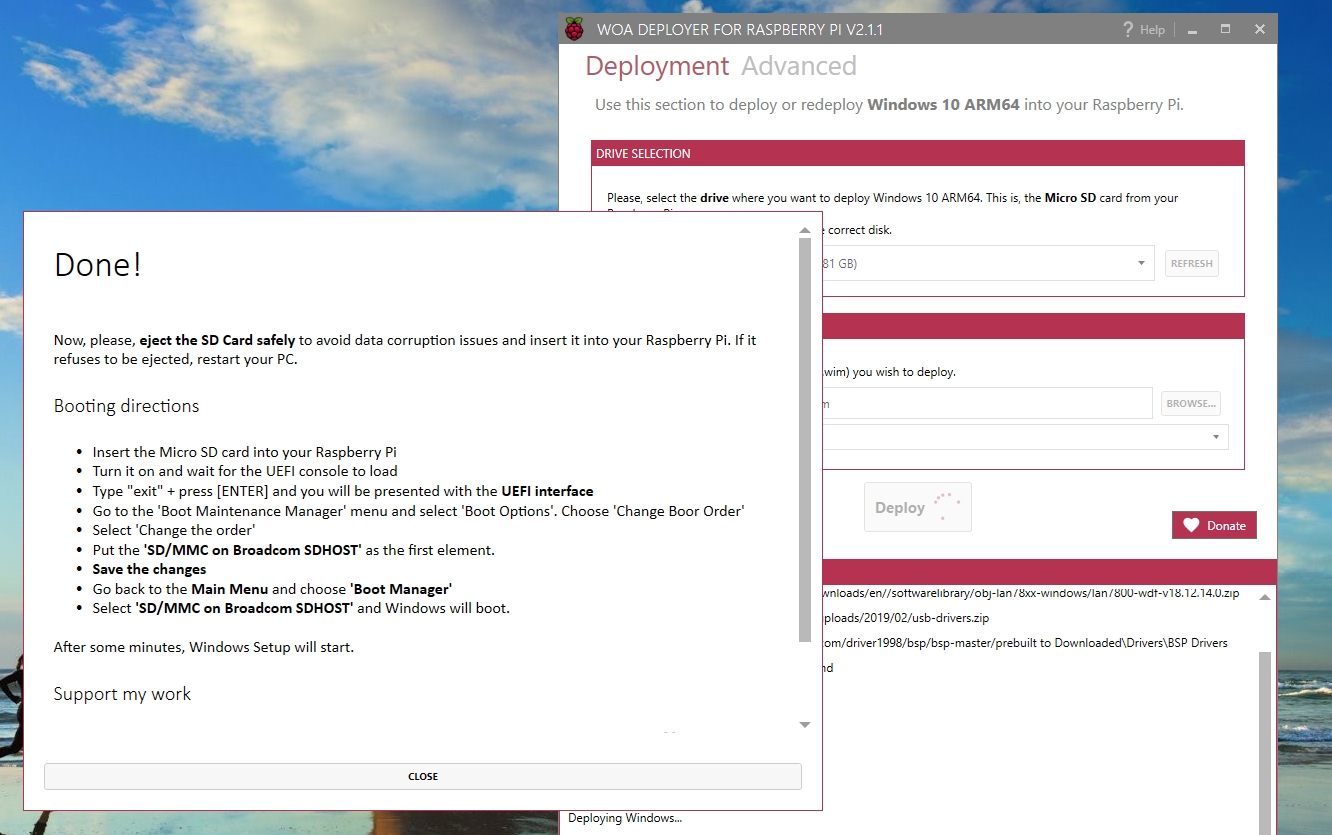Switch to the Deployment tab

tap(657, 66)
